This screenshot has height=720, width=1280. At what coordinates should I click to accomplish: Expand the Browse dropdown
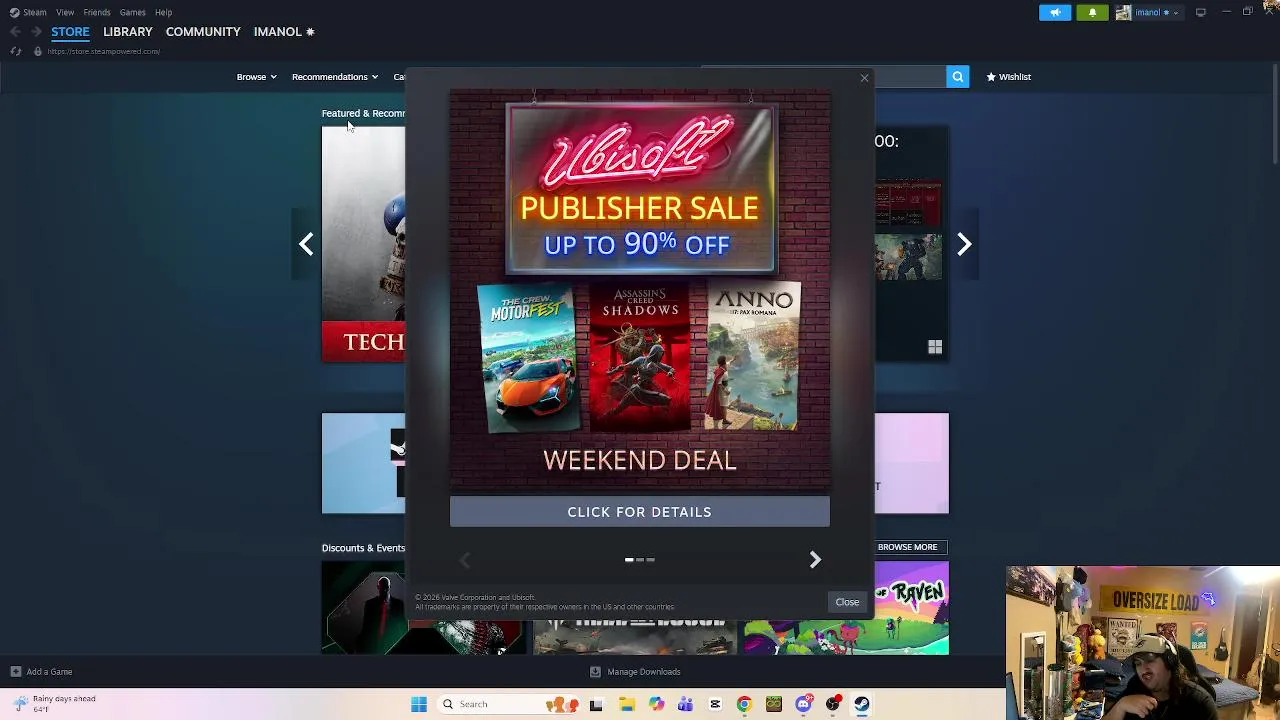[x=256, y=77]
